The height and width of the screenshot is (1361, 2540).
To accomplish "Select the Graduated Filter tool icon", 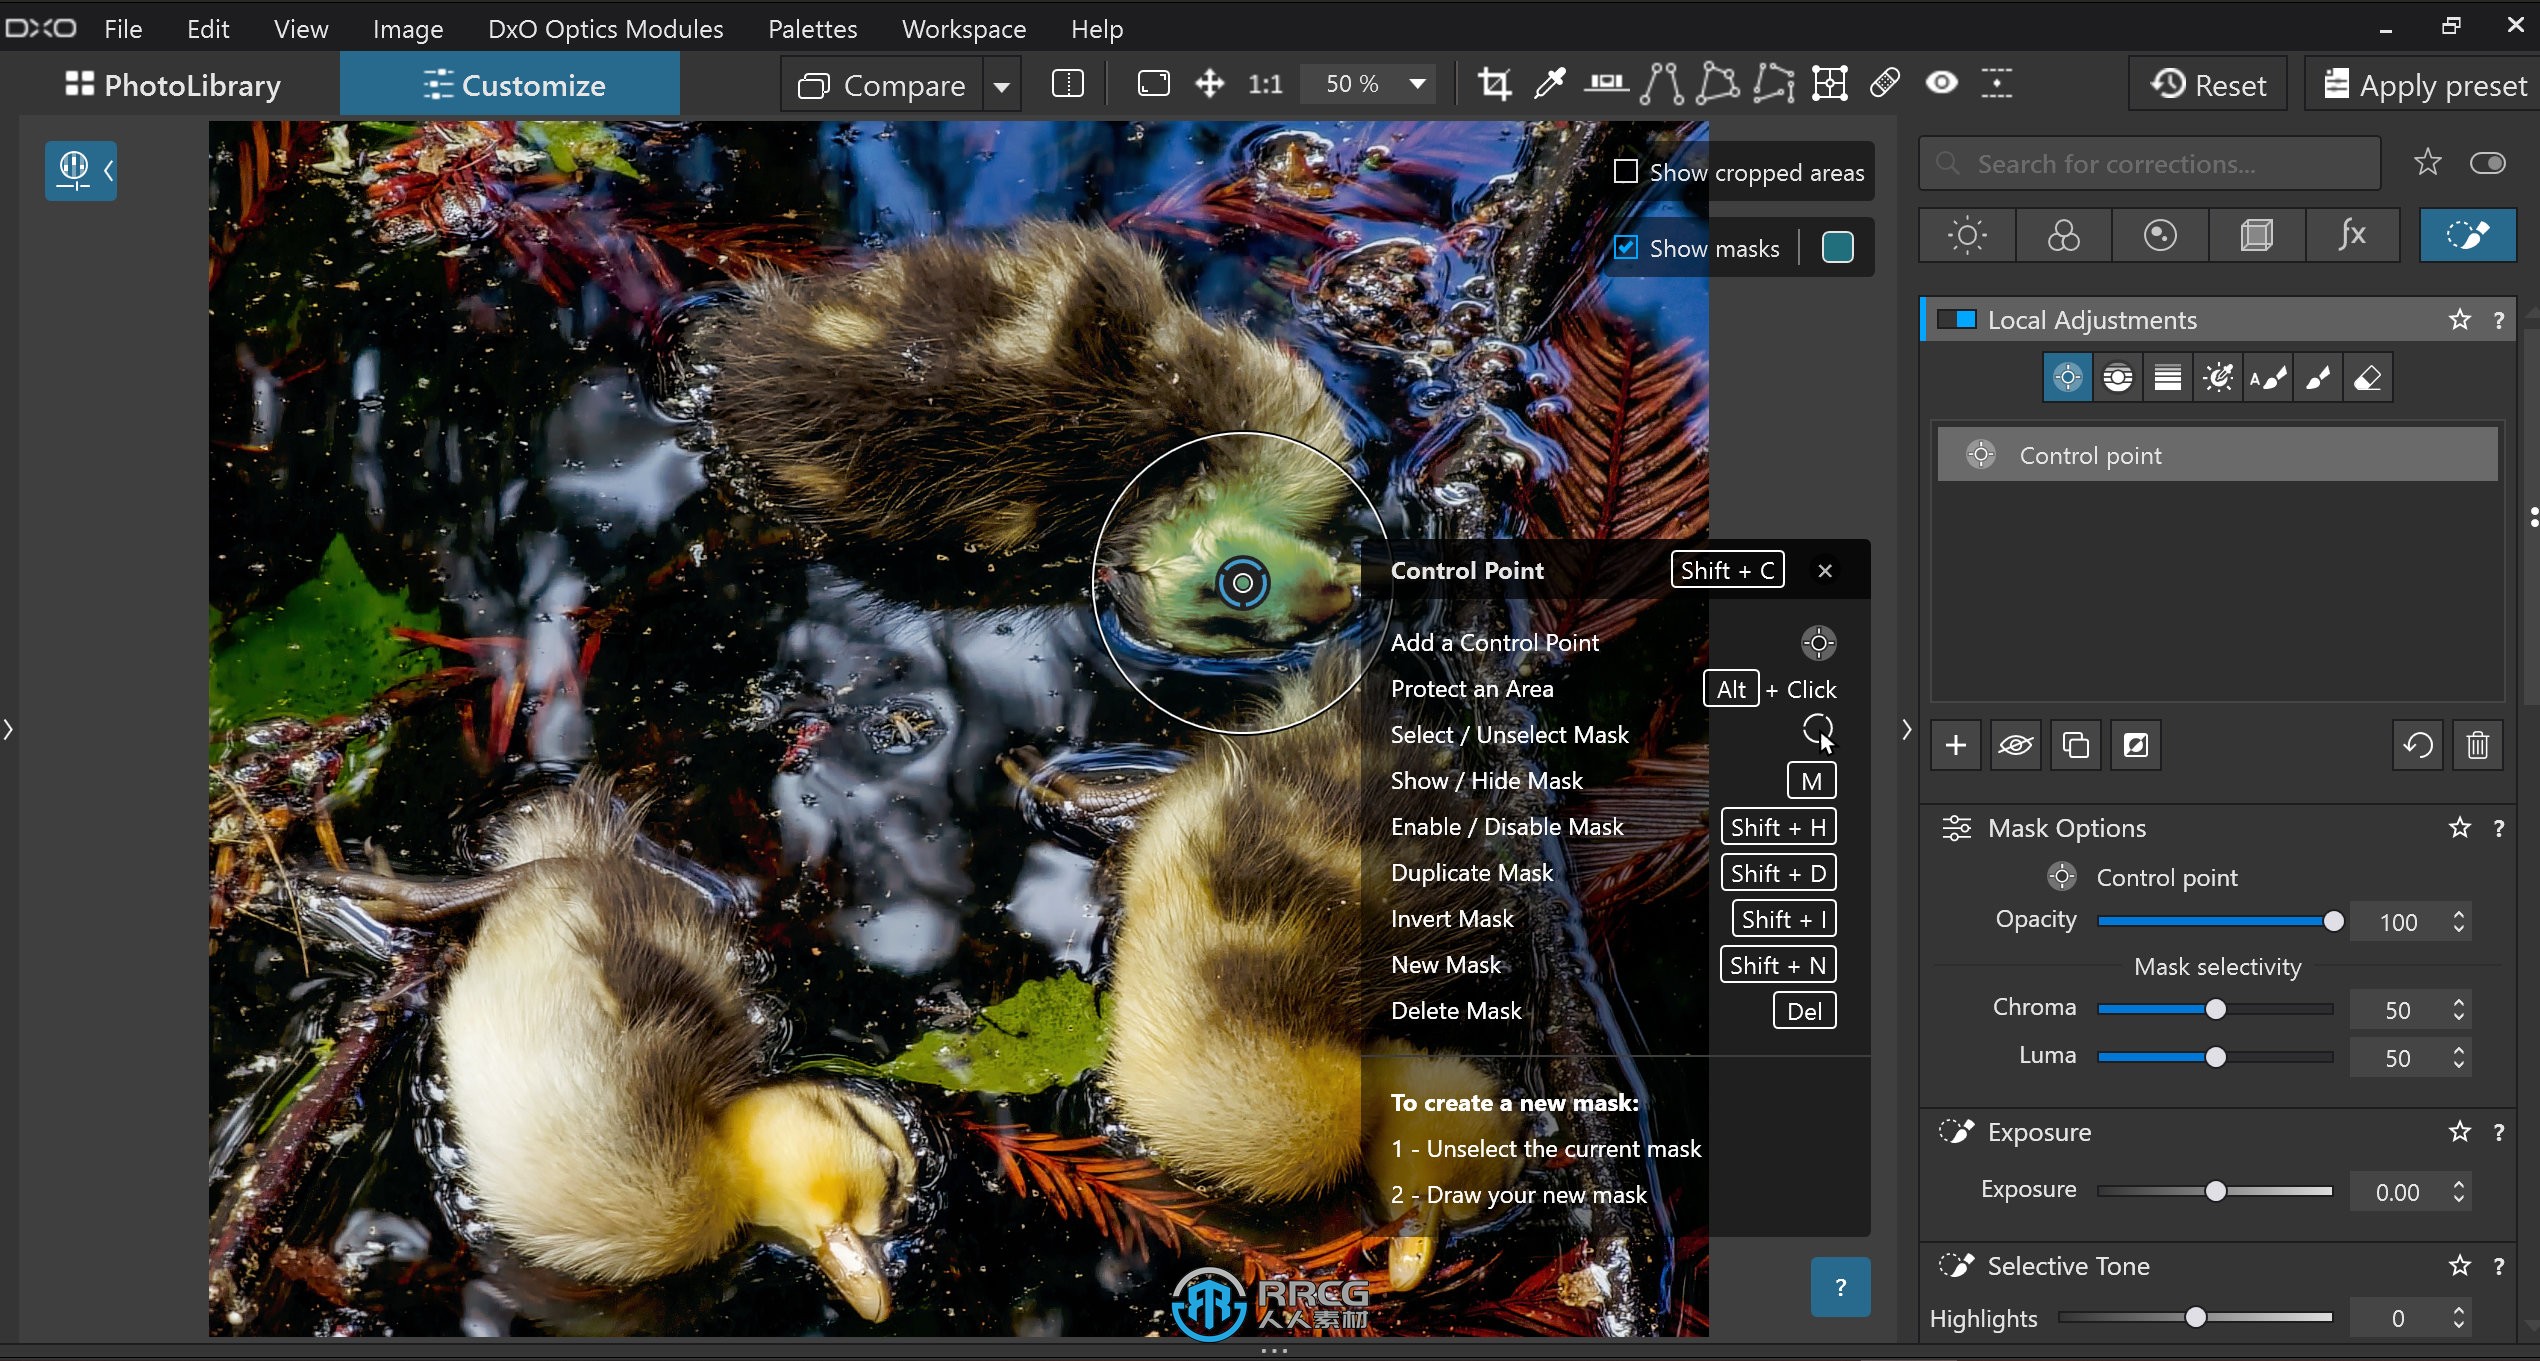I will tap(2167, 376).
